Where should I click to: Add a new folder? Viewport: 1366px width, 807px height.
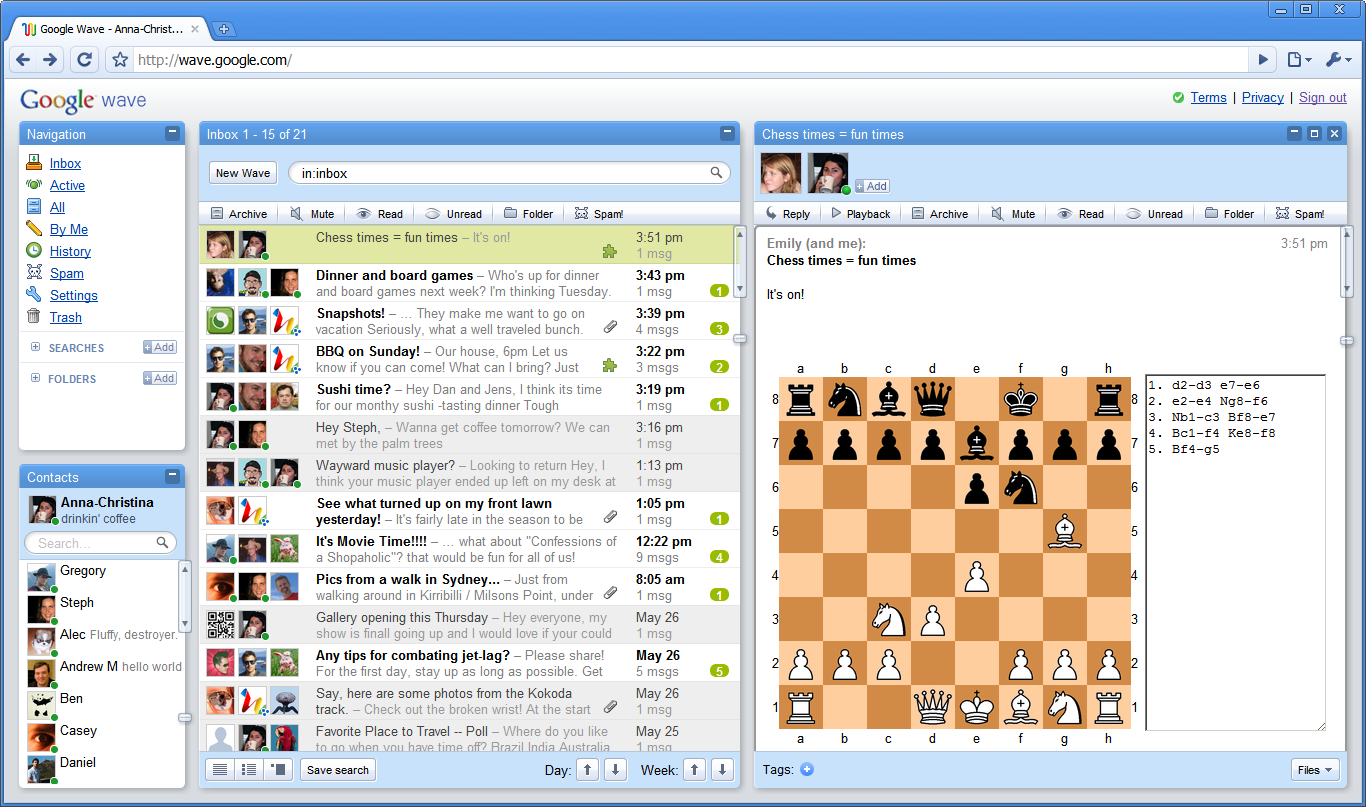(x=160, y=378)
